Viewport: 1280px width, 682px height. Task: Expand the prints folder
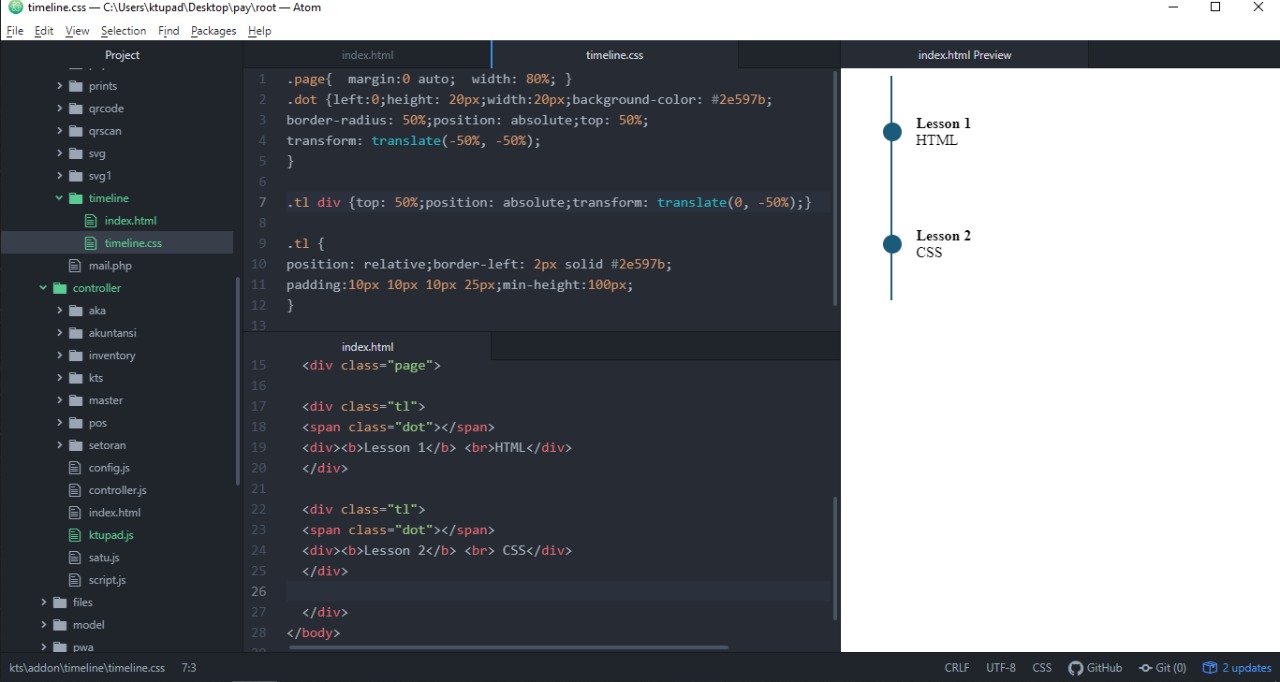pos(59,85)
